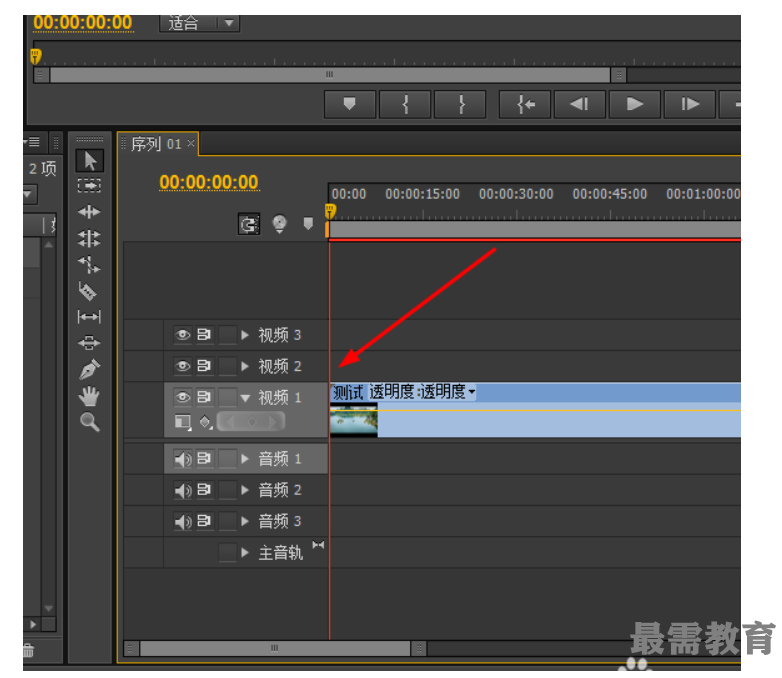Expand the 视频 3 track
782x678 pixels.
245,335
